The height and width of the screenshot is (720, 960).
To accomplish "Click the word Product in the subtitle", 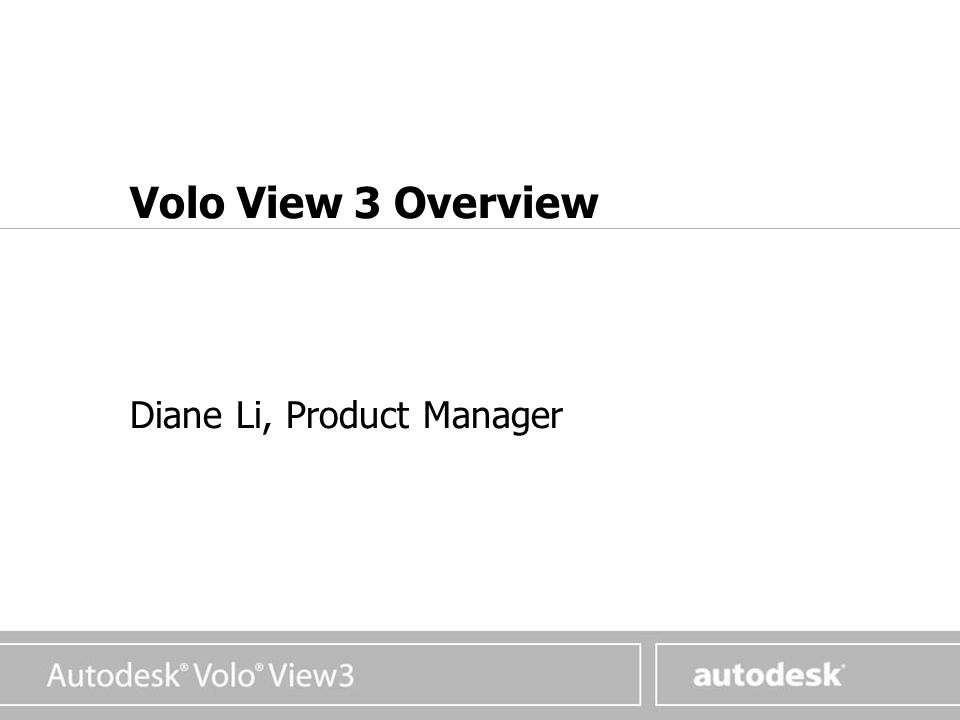I will pos(348,414).
